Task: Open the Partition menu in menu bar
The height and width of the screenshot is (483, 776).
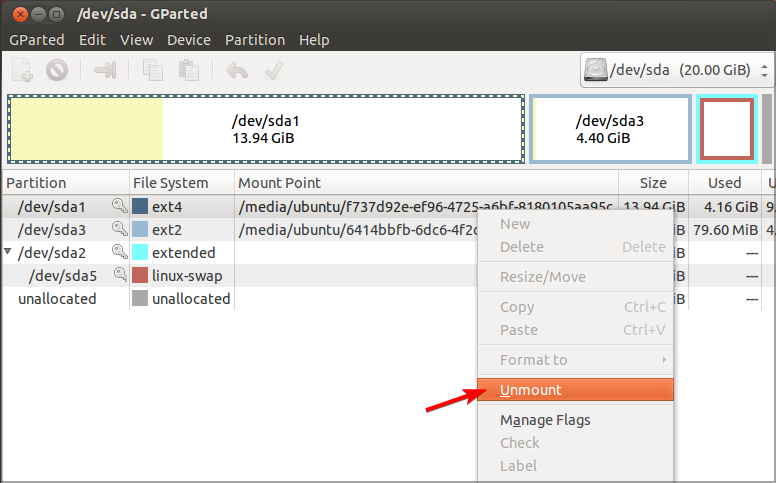Action: [x=255, y=40]
